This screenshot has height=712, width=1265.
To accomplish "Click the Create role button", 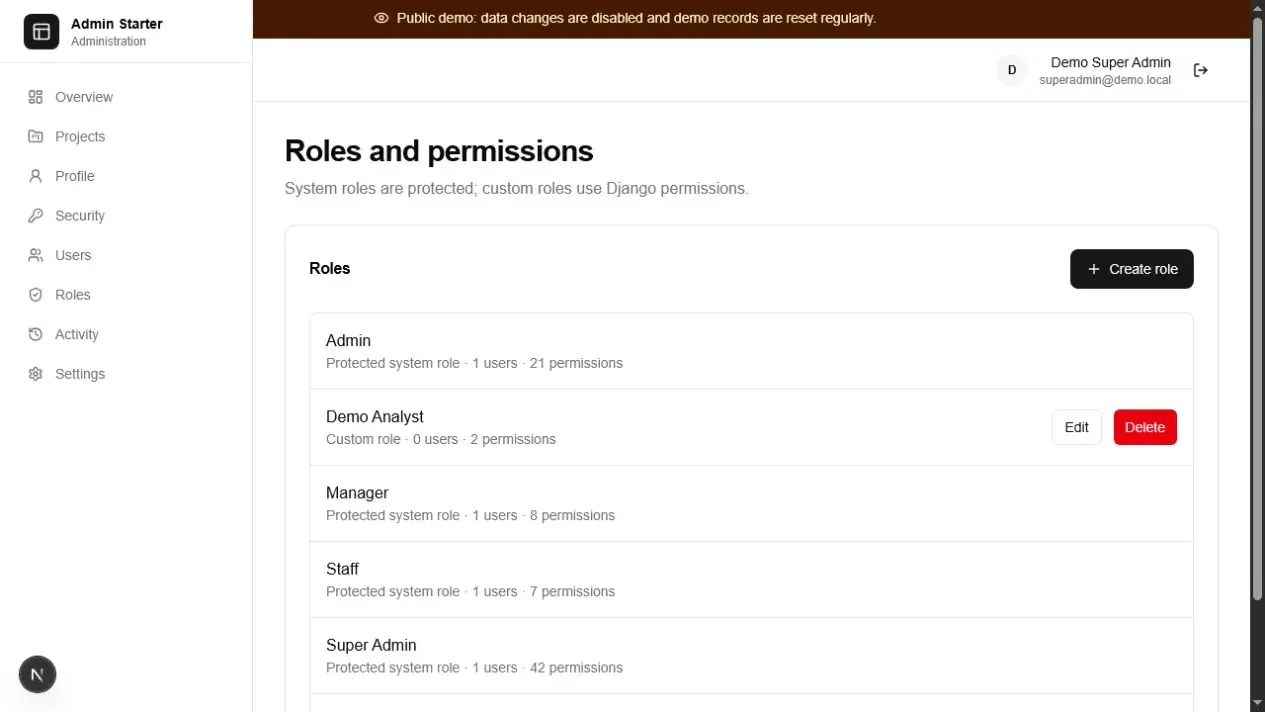I will [x=1131, y=269].
